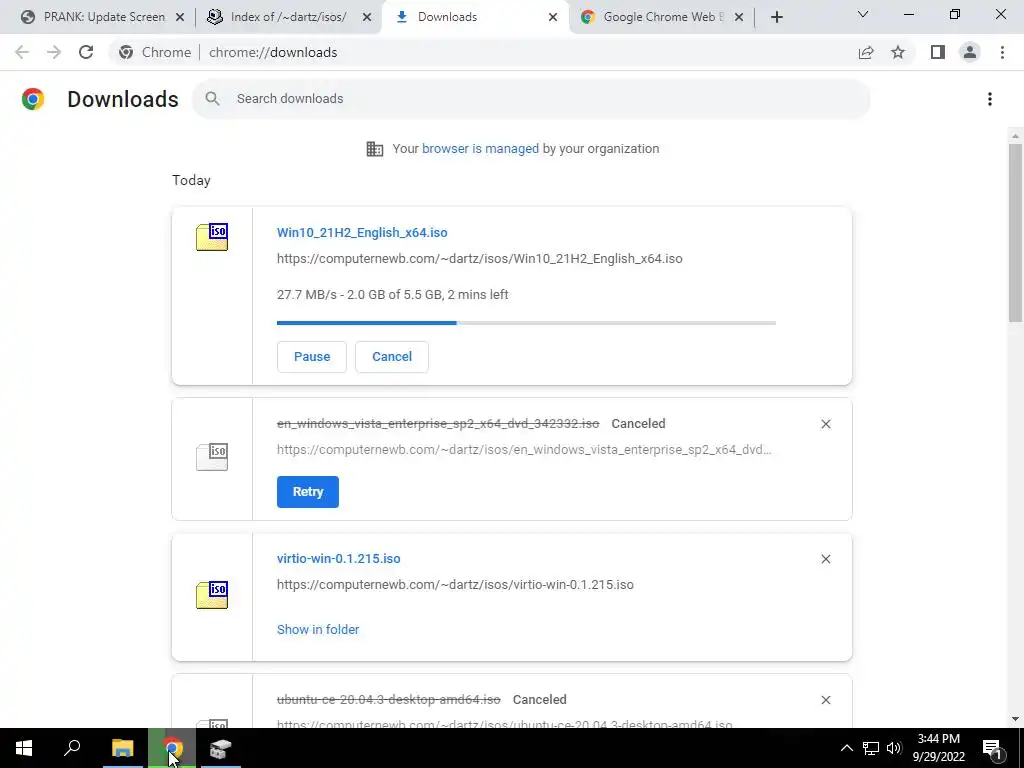Screen dimensions: 1024x768
Task: Switch to the Index of /~dartz/isos/ tab
Action: click(288, 17)
